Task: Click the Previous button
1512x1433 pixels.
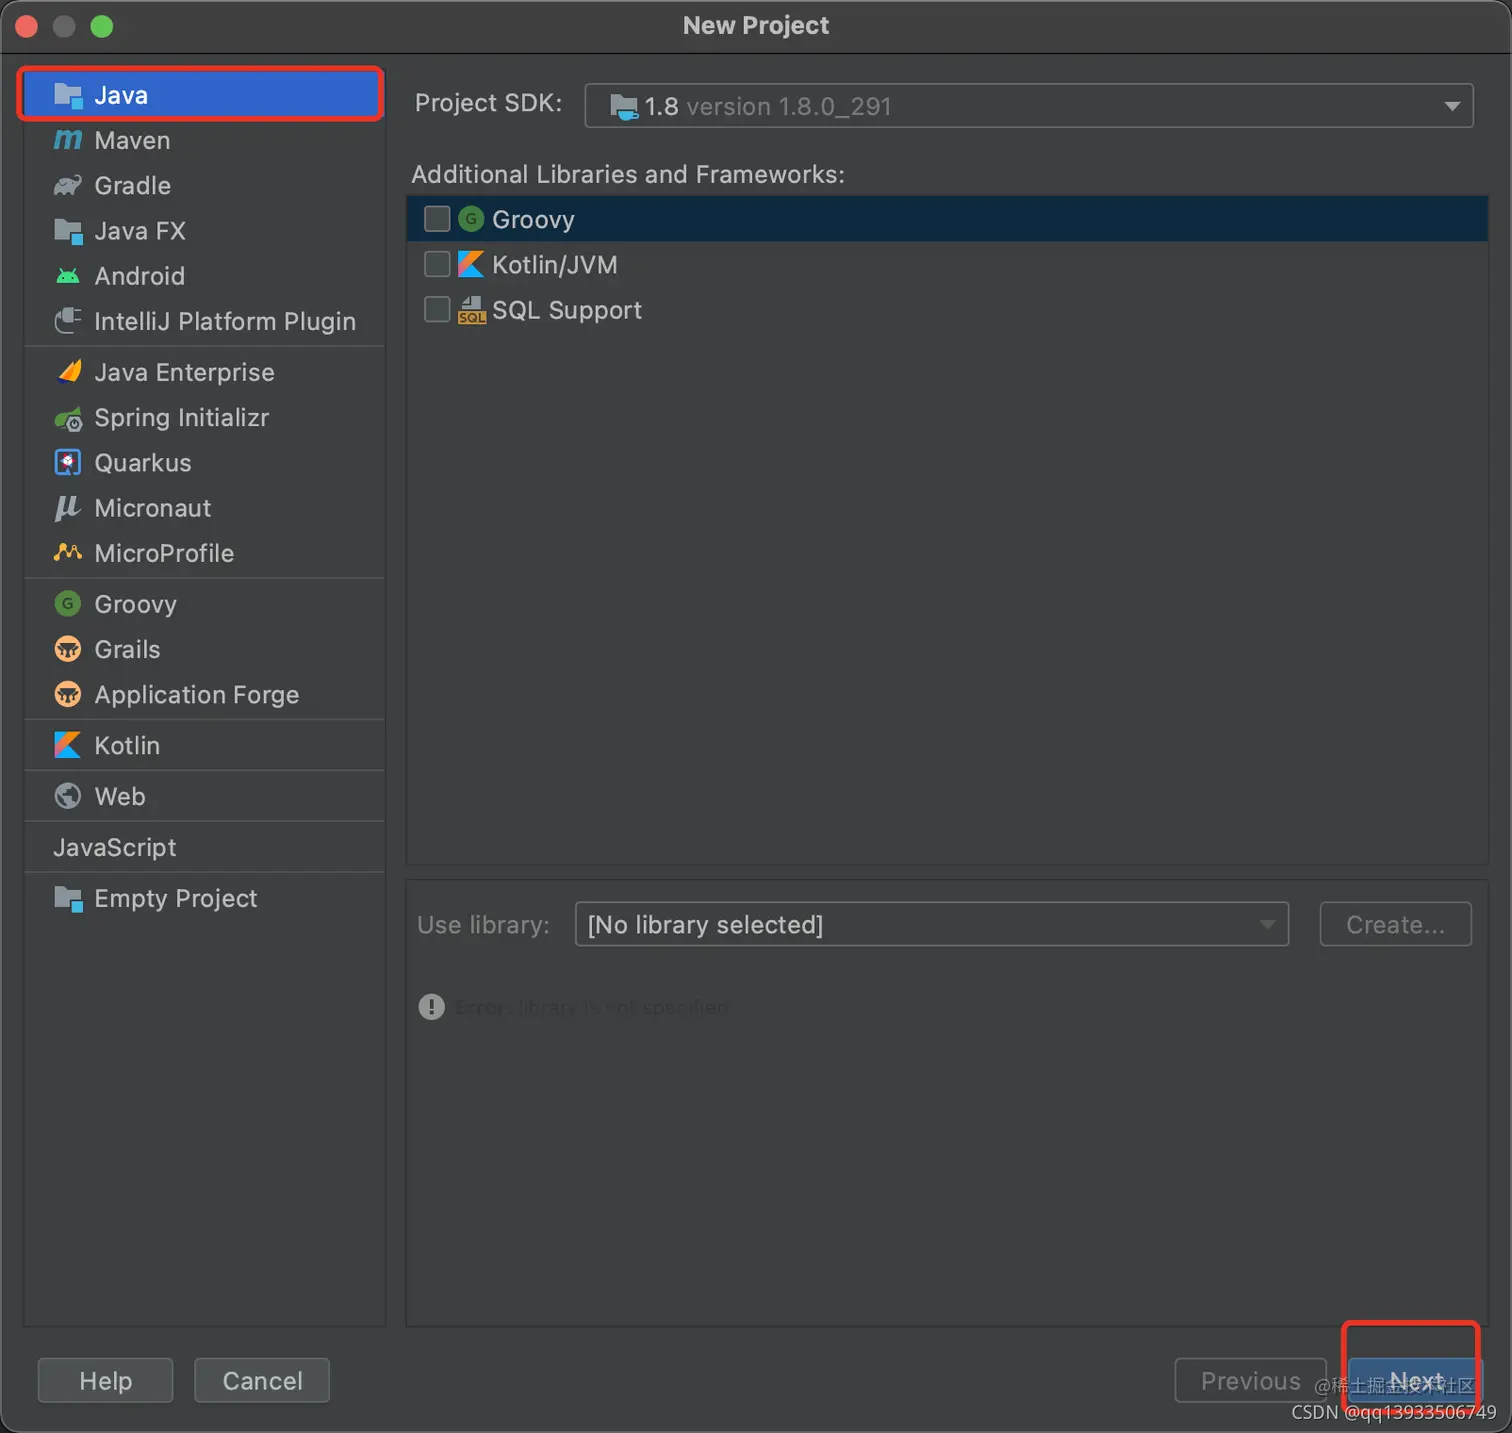Action: click(1250, 1380)
